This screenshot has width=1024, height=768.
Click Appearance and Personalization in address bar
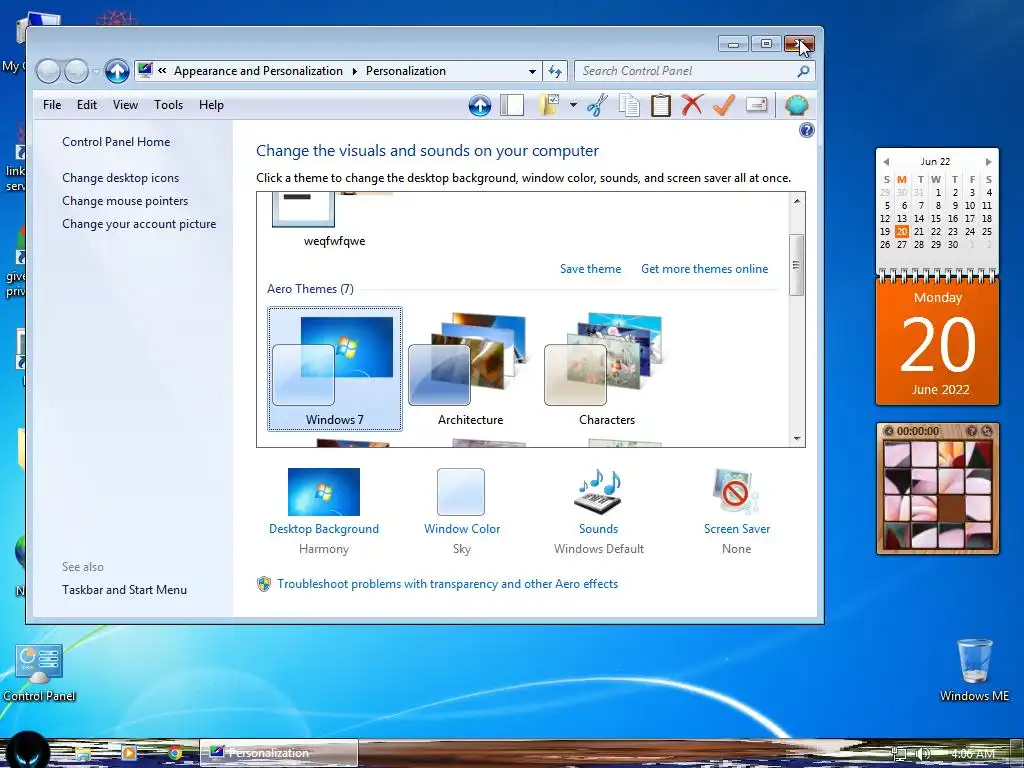(x=258, y=71)
